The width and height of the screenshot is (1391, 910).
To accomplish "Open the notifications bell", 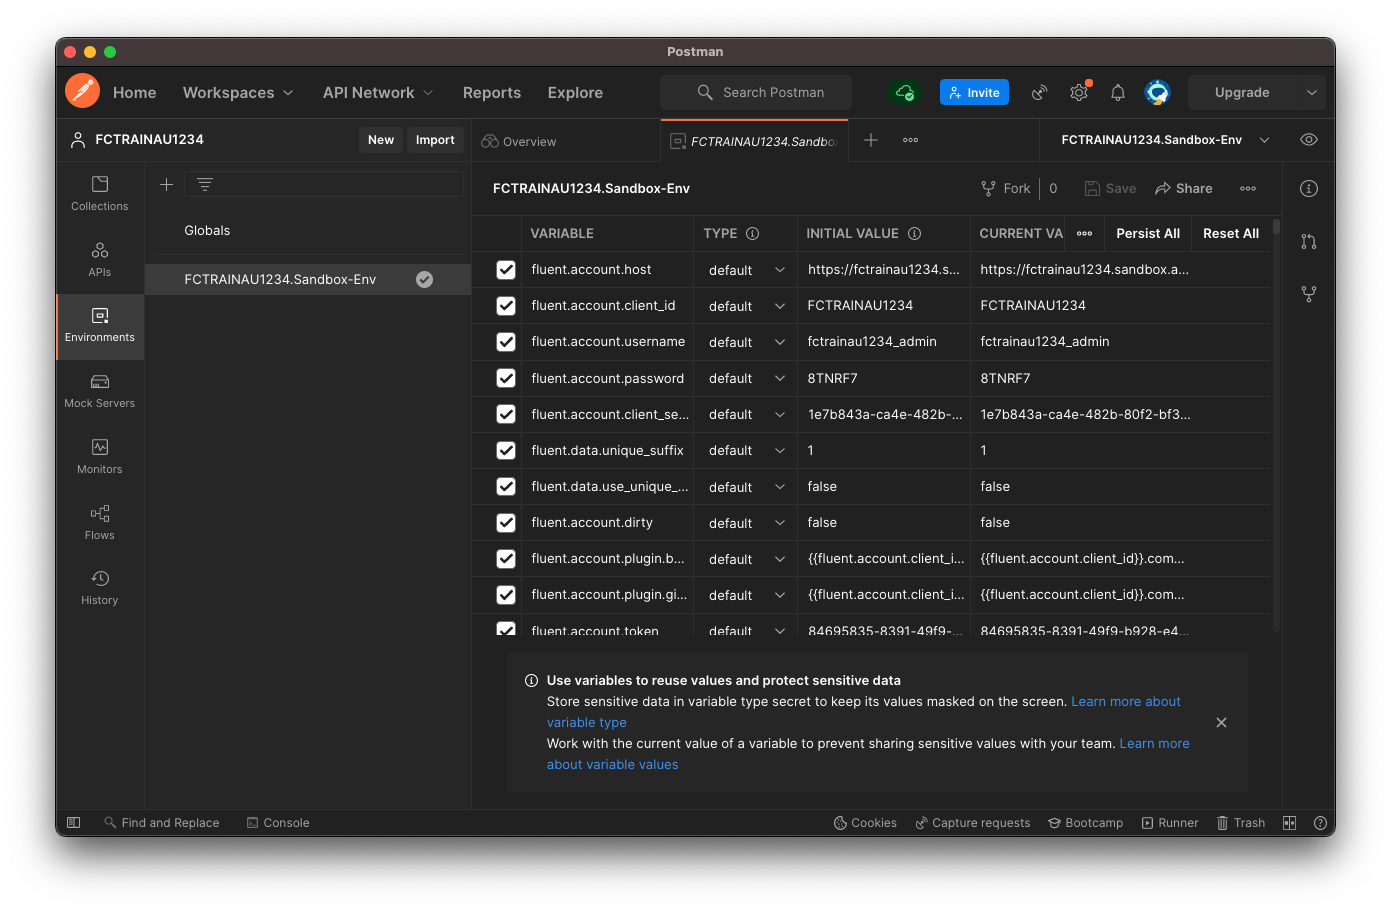I will [x=1118, y=92].
